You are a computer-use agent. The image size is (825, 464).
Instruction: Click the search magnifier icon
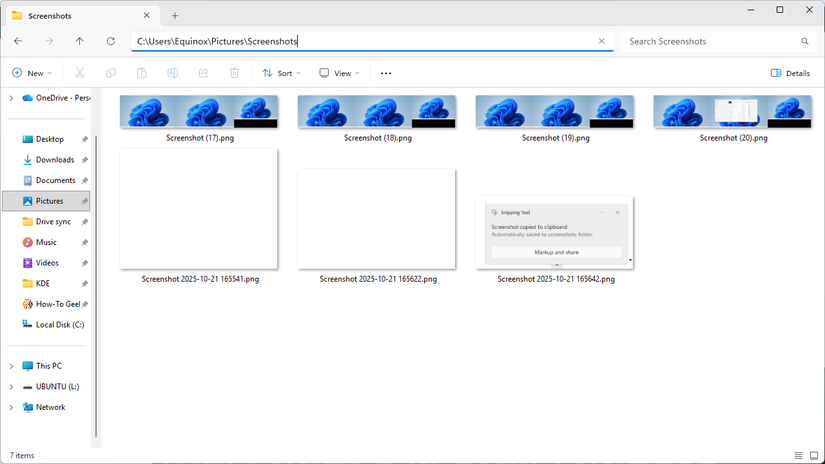[804, 41]
